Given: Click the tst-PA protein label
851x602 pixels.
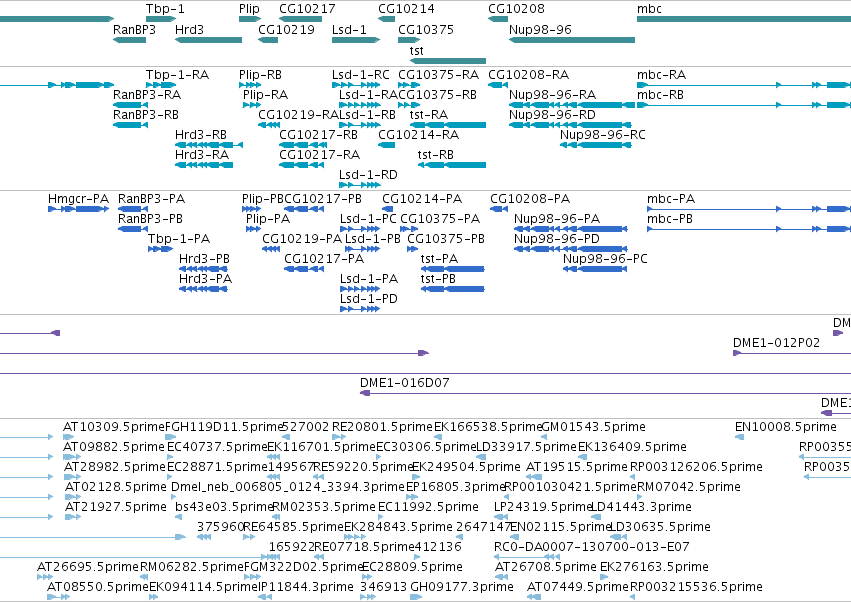Looking at the screenshot, I should click(439, 259).
